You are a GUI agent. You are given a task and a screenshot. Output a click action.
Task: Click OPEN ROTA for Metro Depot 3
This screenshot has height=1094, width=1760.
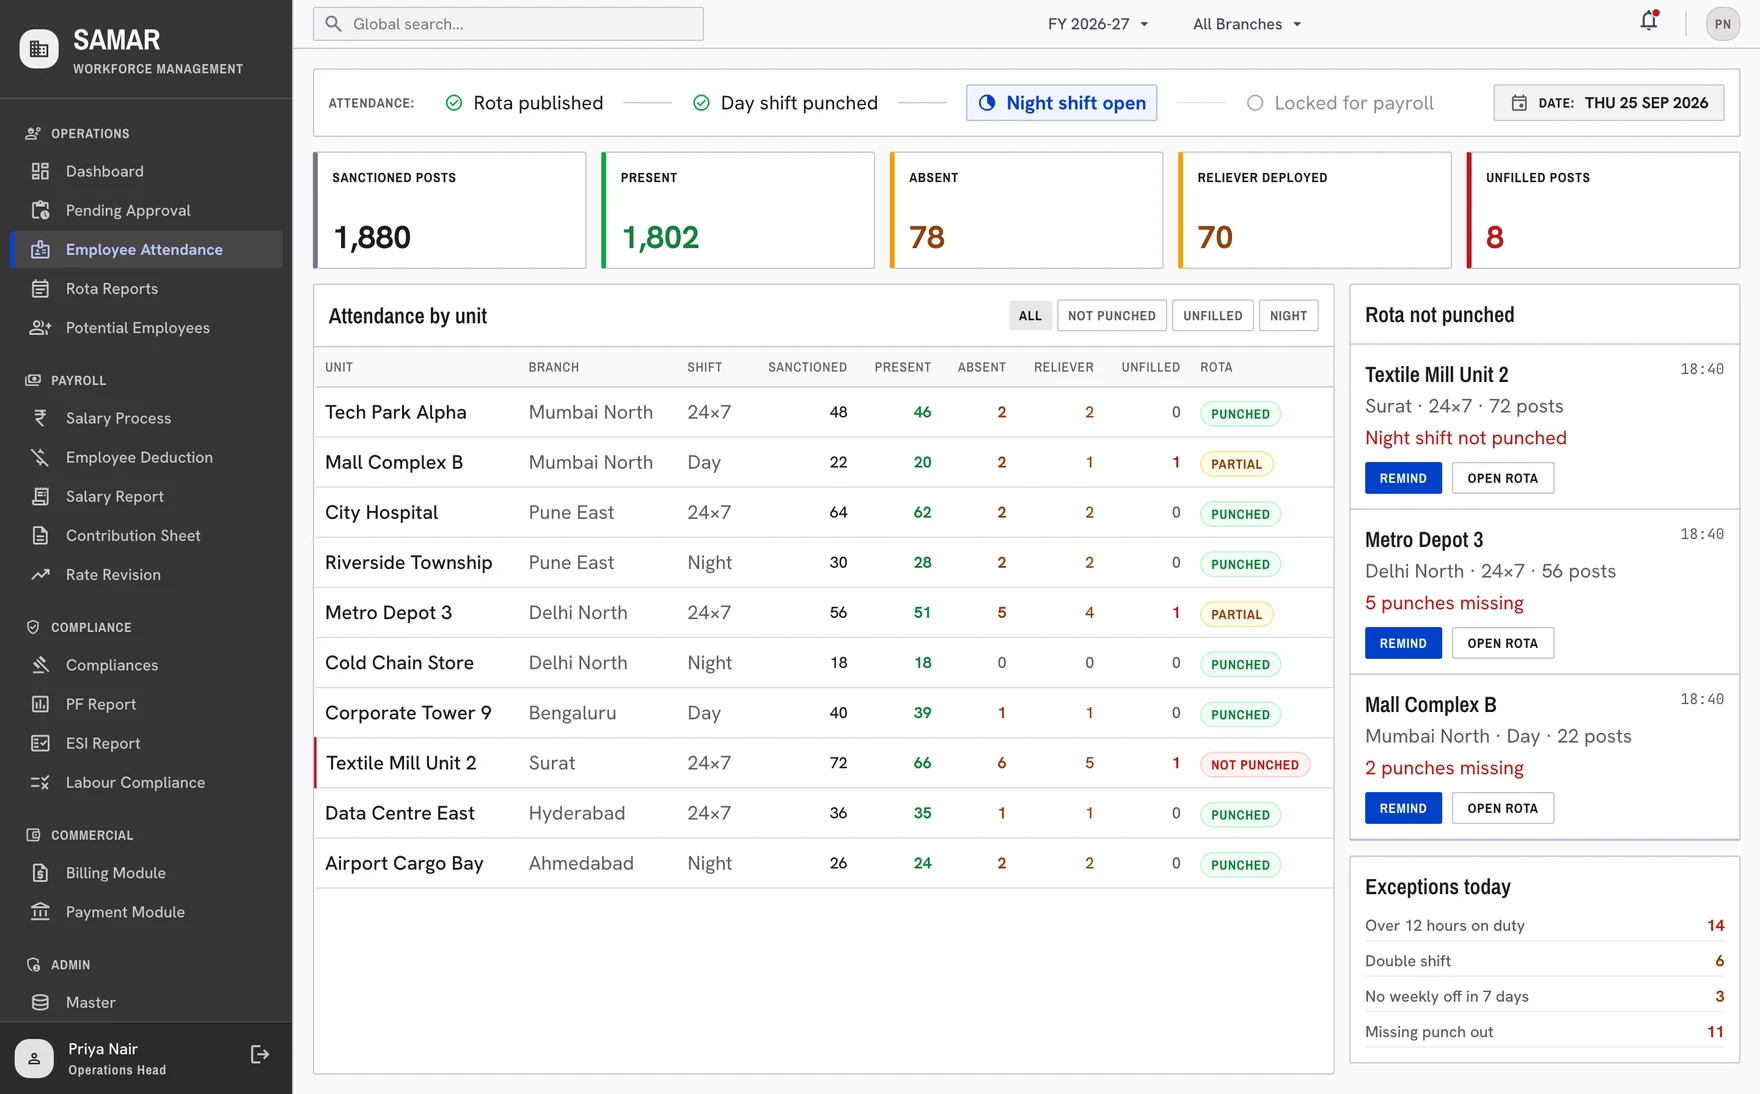(x=1502, y=643)
